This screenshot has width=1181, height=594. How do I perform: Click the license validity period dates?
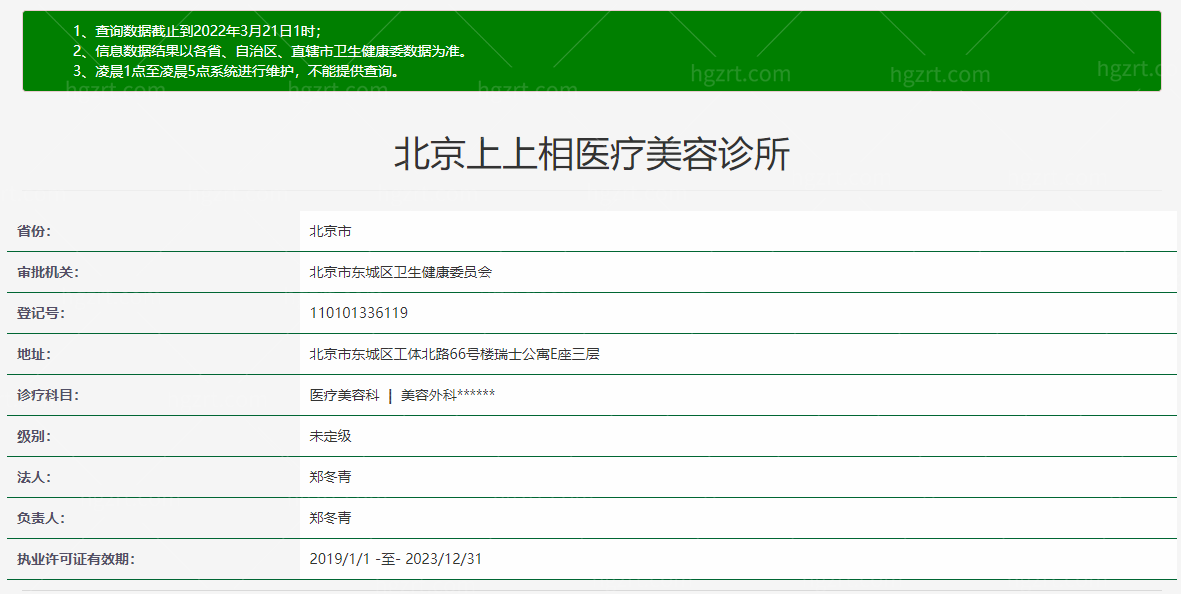pyautogui.click(x=394, y=558)
